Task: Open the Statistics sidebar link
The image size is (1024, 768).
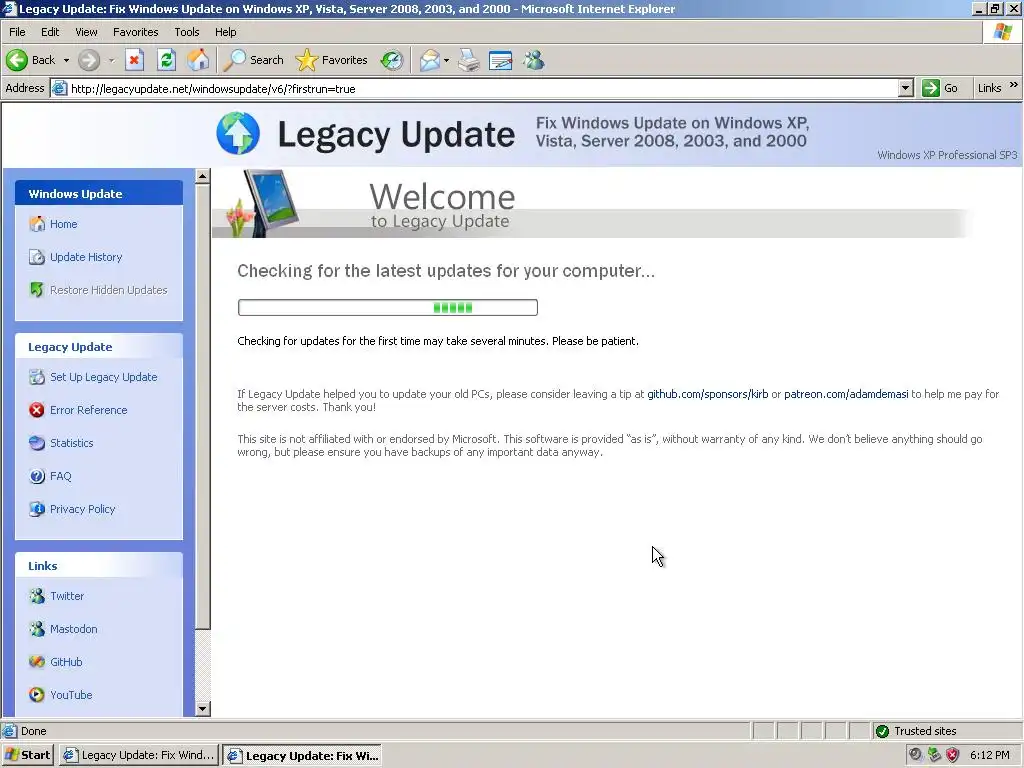Action: [x=72, y=443]
